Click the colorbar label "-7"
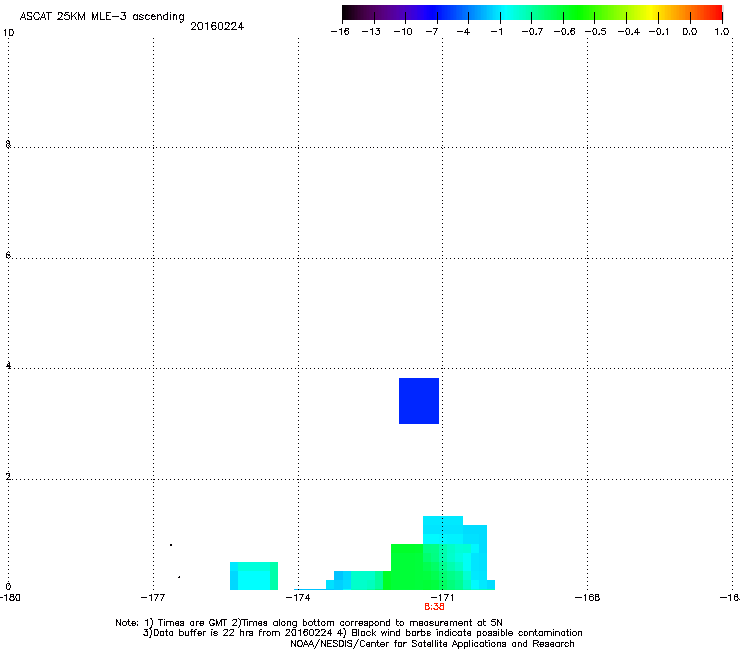 (432, 32)
